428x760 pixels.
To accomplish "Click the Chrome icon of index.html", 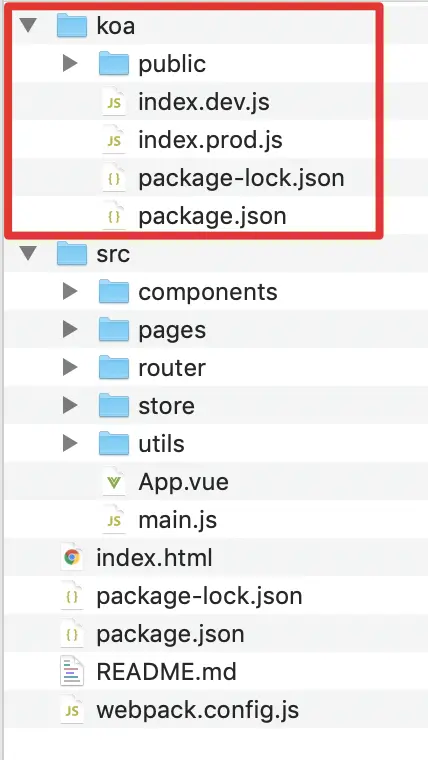I will coord(72,558).
